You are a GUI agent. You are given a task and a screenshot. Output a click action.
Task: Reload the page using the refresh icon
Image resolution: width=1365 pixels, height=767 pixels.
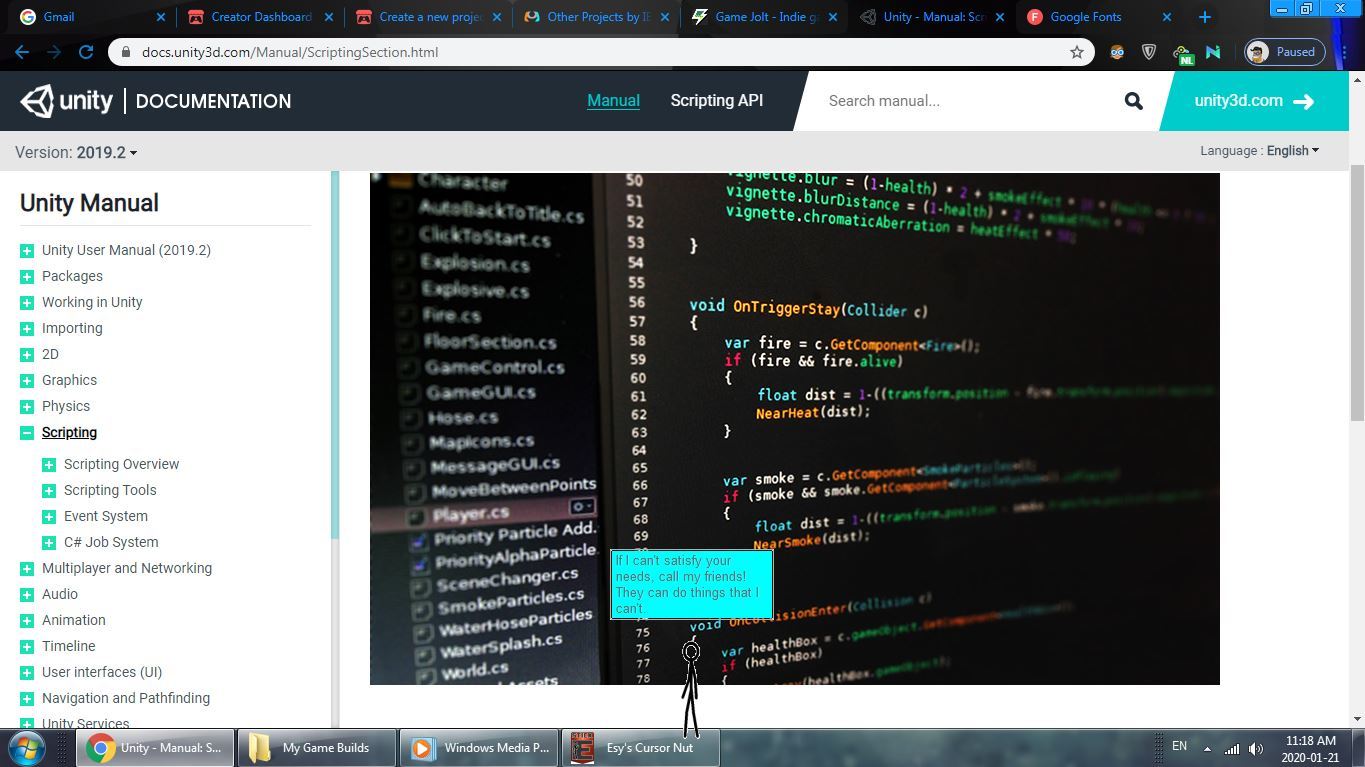coord(86,52)
